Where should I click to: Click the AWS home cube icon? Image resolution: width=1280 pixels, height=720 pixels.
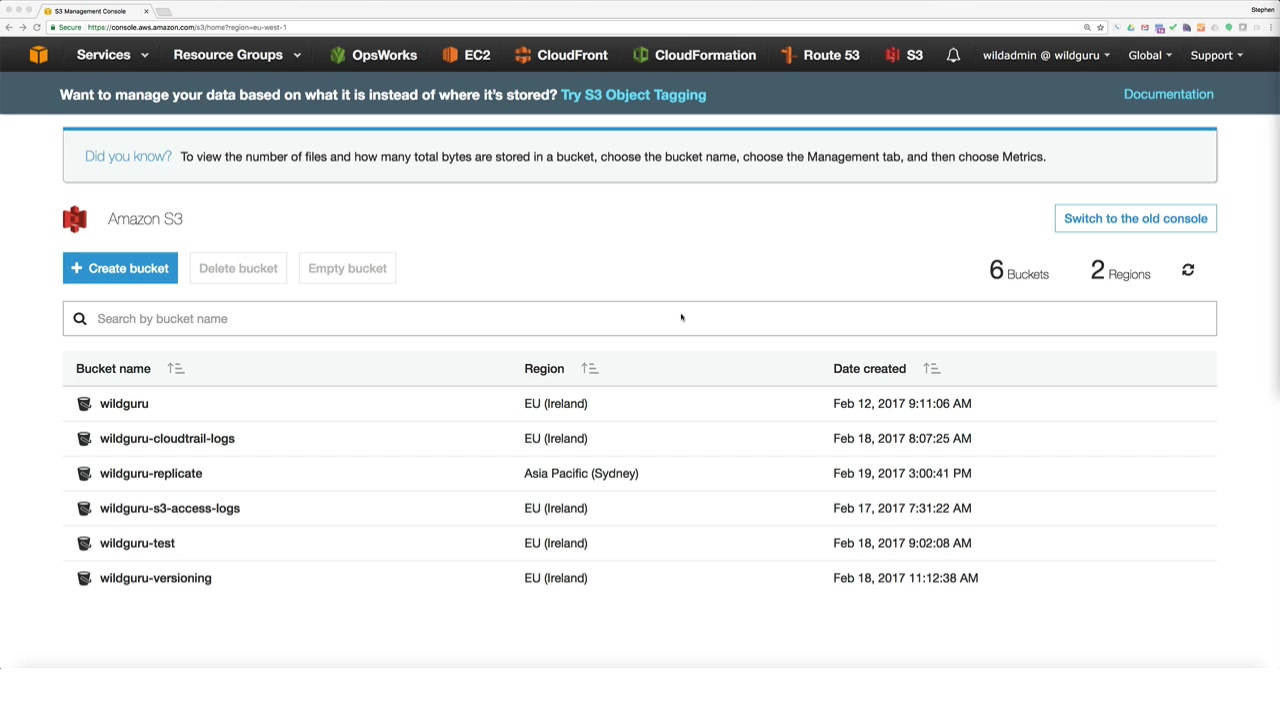[38, 55]
